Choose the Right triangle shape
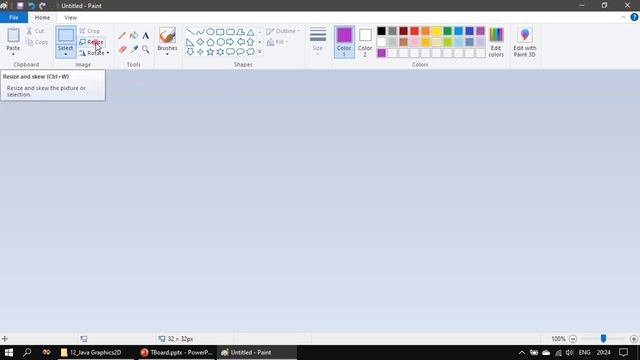This screenshot has height=360, width=640. 190,42
